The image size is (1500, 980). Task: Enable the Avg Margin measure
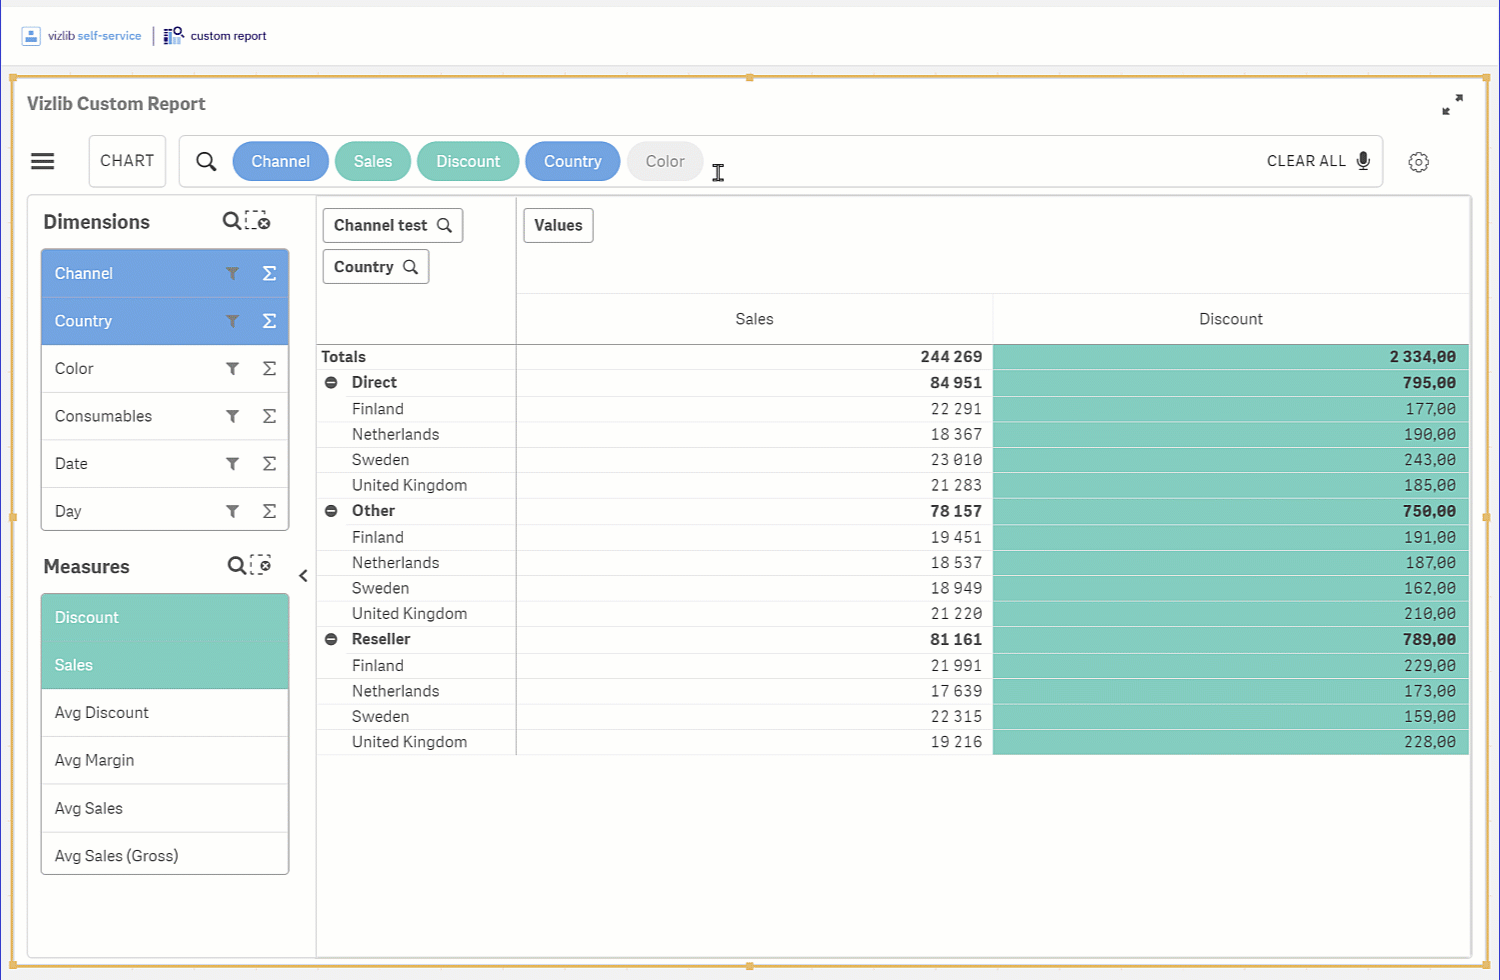tap(165, 761)
